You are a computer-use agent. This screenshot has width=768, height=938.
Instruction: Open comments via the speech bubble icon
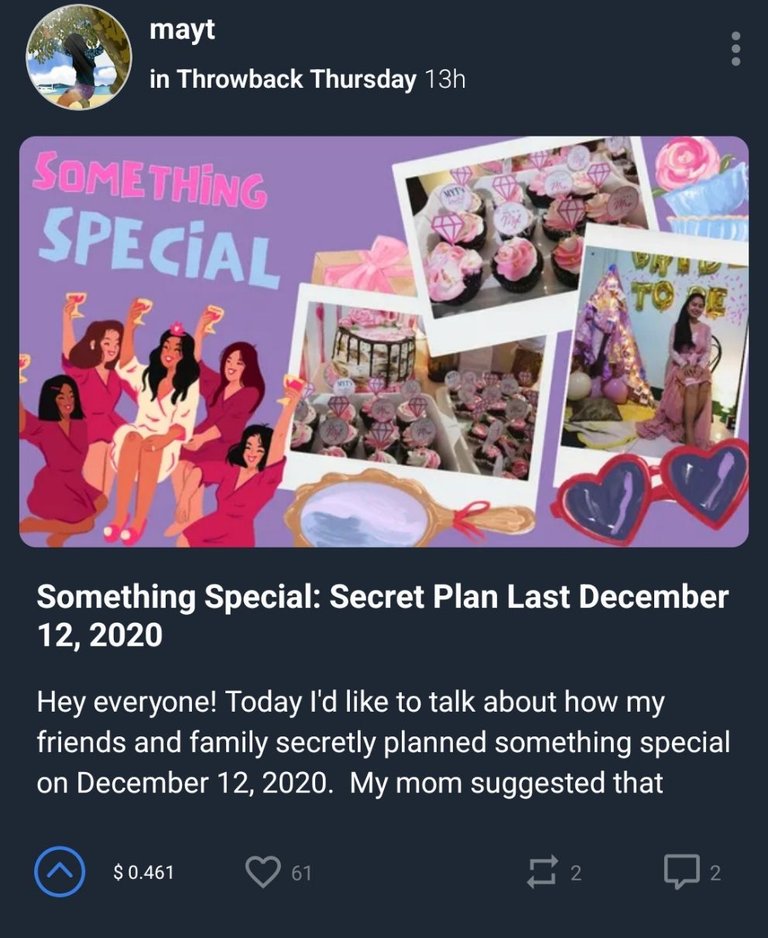click(x=681, y=872)
